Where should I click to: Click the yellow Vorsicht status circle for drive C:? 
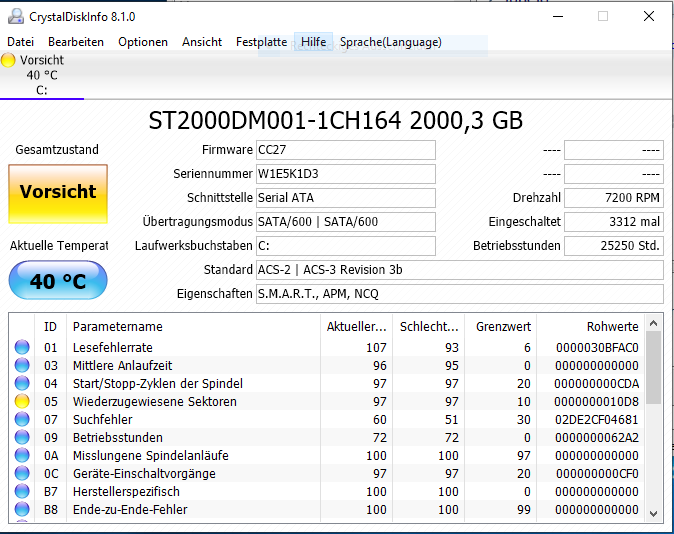(x=8, y=60)
